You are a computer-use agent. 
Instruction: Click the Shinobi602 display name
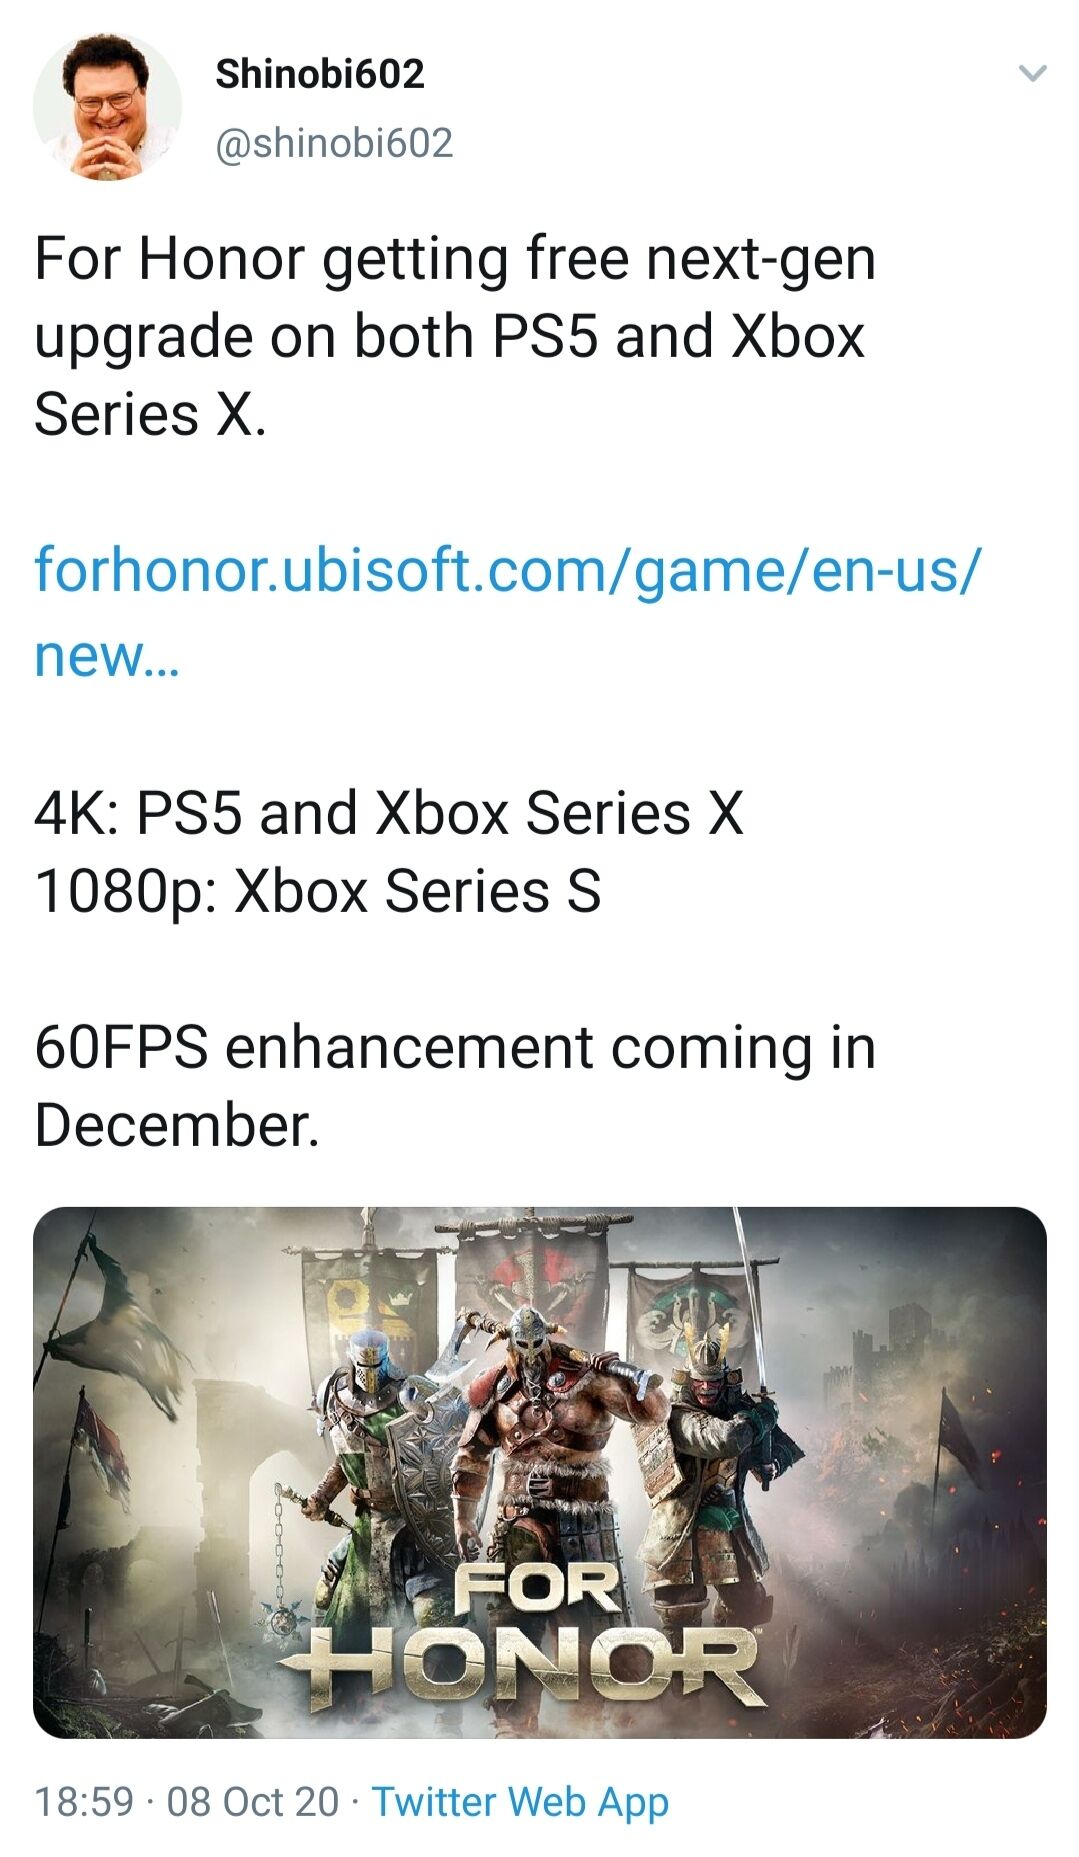coord(320,74)
